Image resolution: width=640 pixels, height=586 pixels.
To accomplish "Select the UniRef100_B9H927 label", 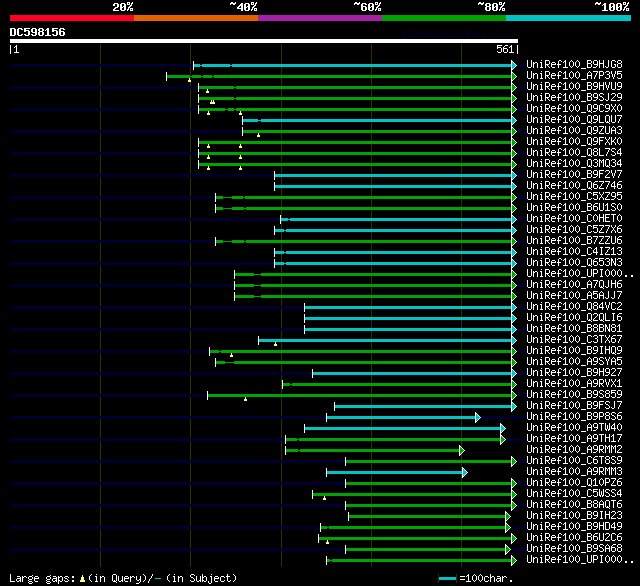I will point(574,373).
